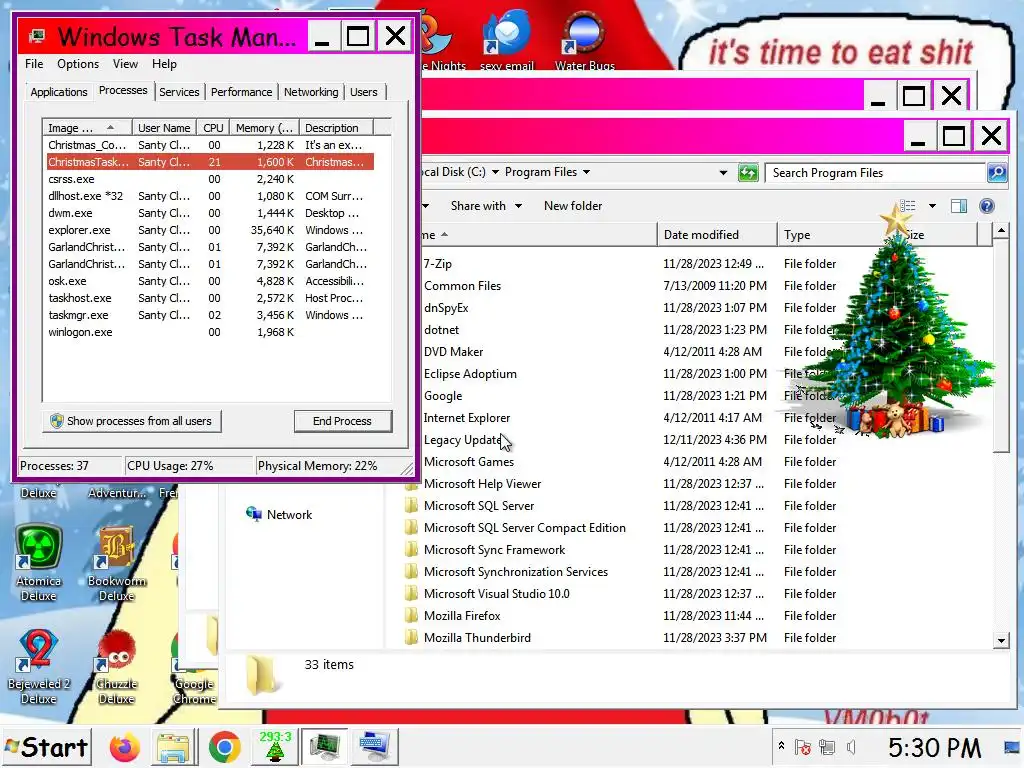Click New folder in the Explorer toolbar
Screen dimensions: 1024x768
tap(573, 206)
